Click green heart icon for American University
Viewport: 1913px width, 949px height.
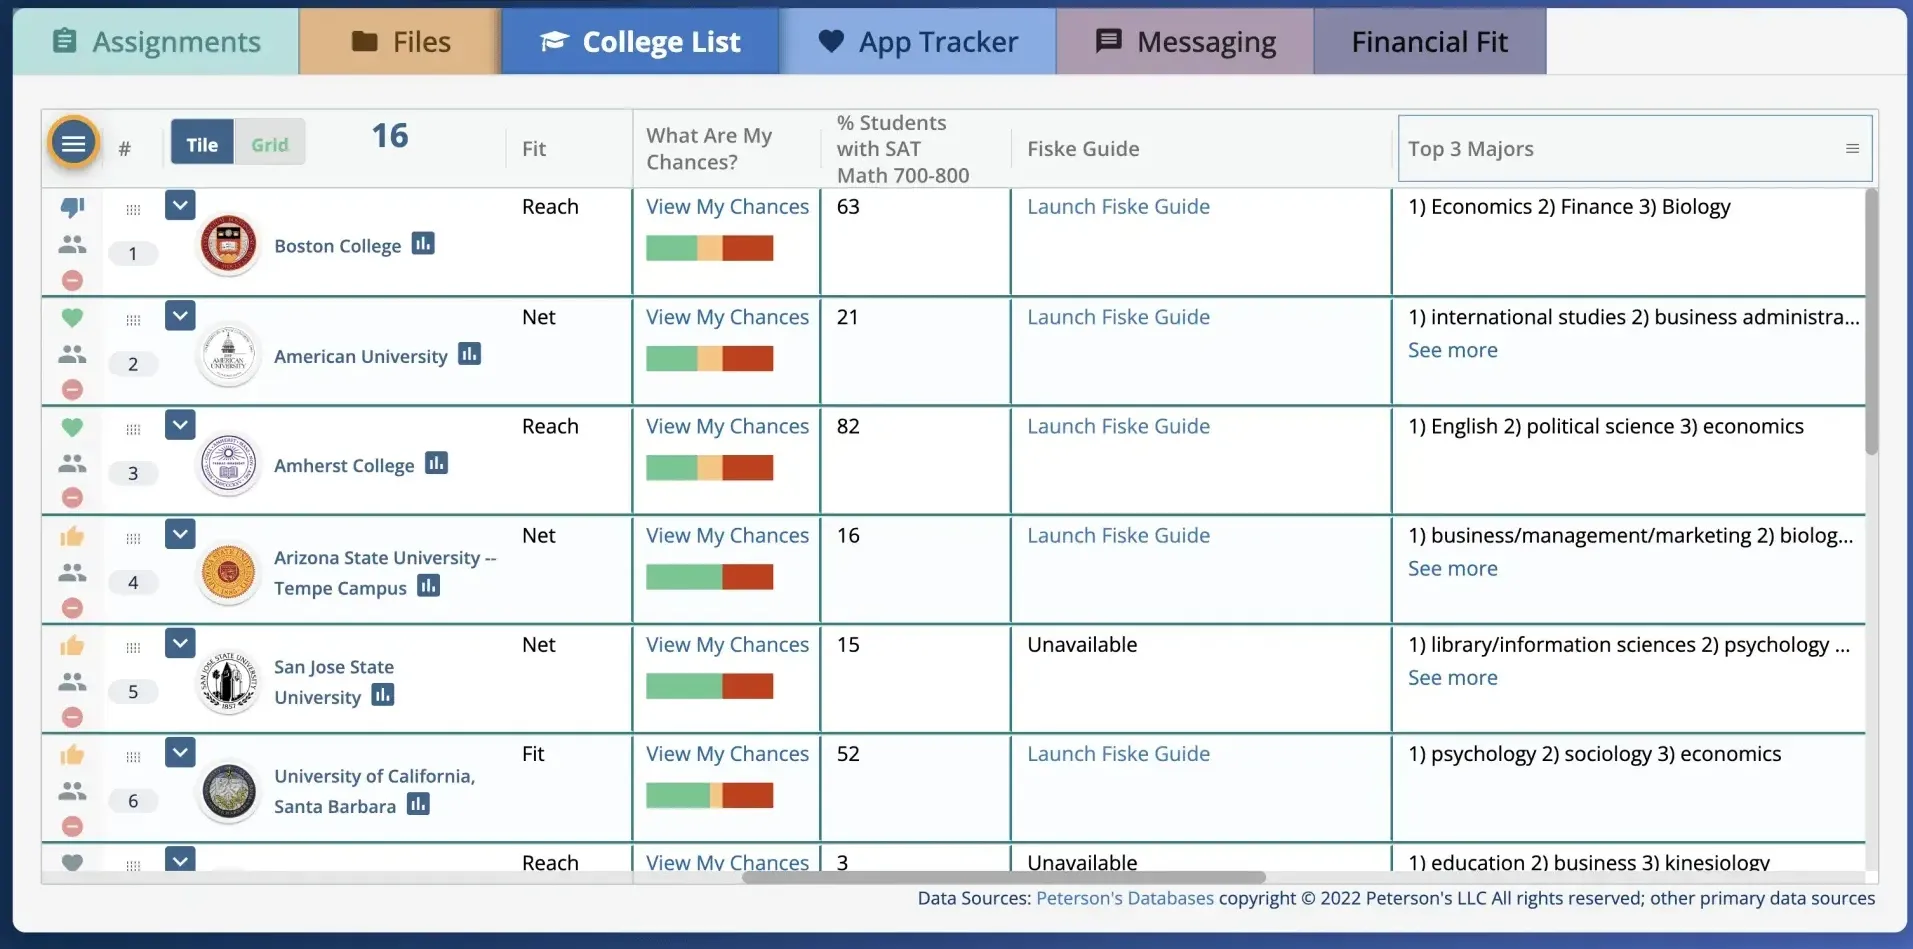(72, 318)
